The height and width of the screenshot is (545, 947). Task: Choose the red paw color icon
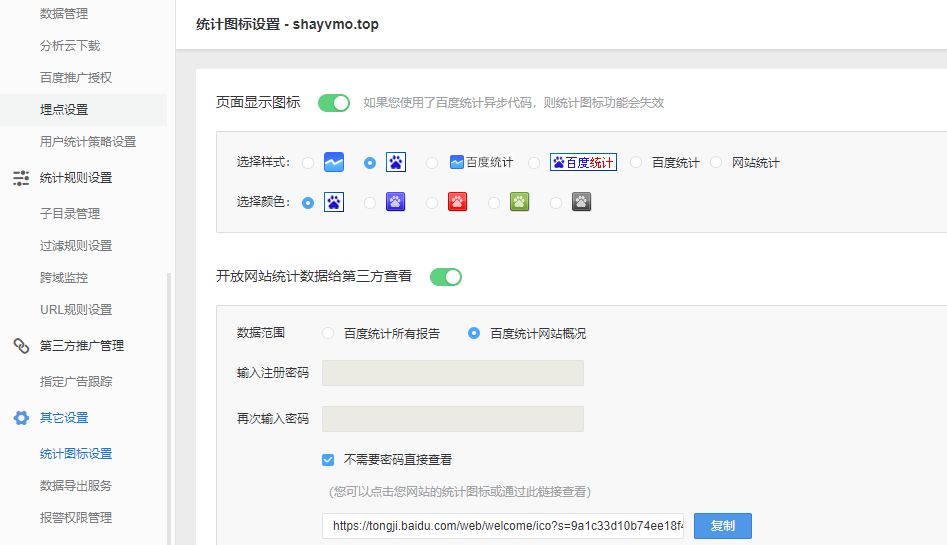coord(458,202)
